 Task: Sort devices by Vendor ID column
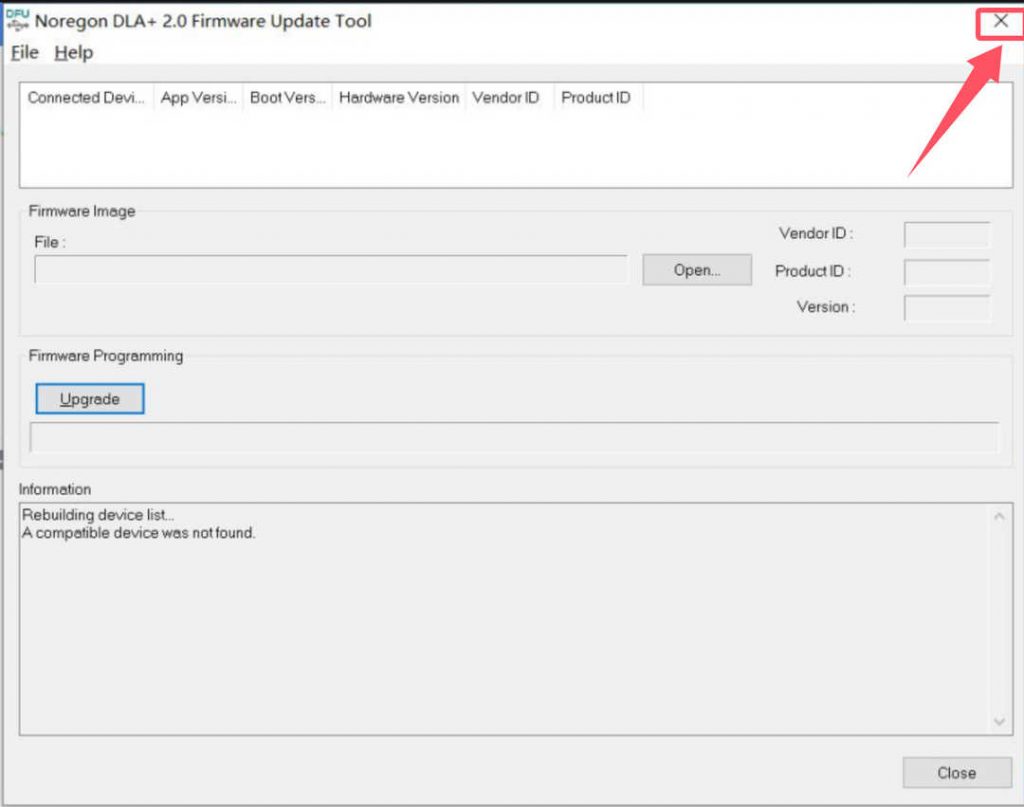[x=508, y=97]
